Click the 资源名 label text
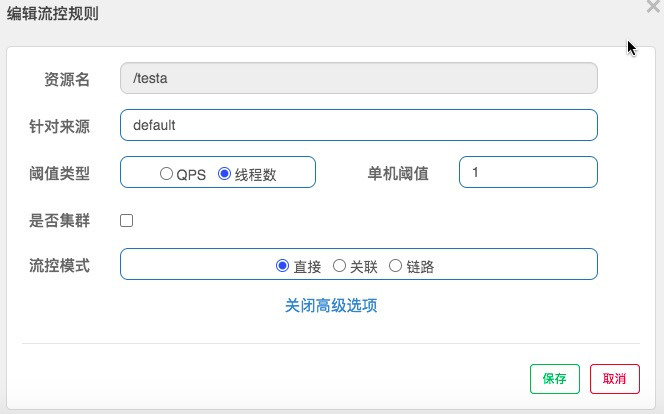 67,80
